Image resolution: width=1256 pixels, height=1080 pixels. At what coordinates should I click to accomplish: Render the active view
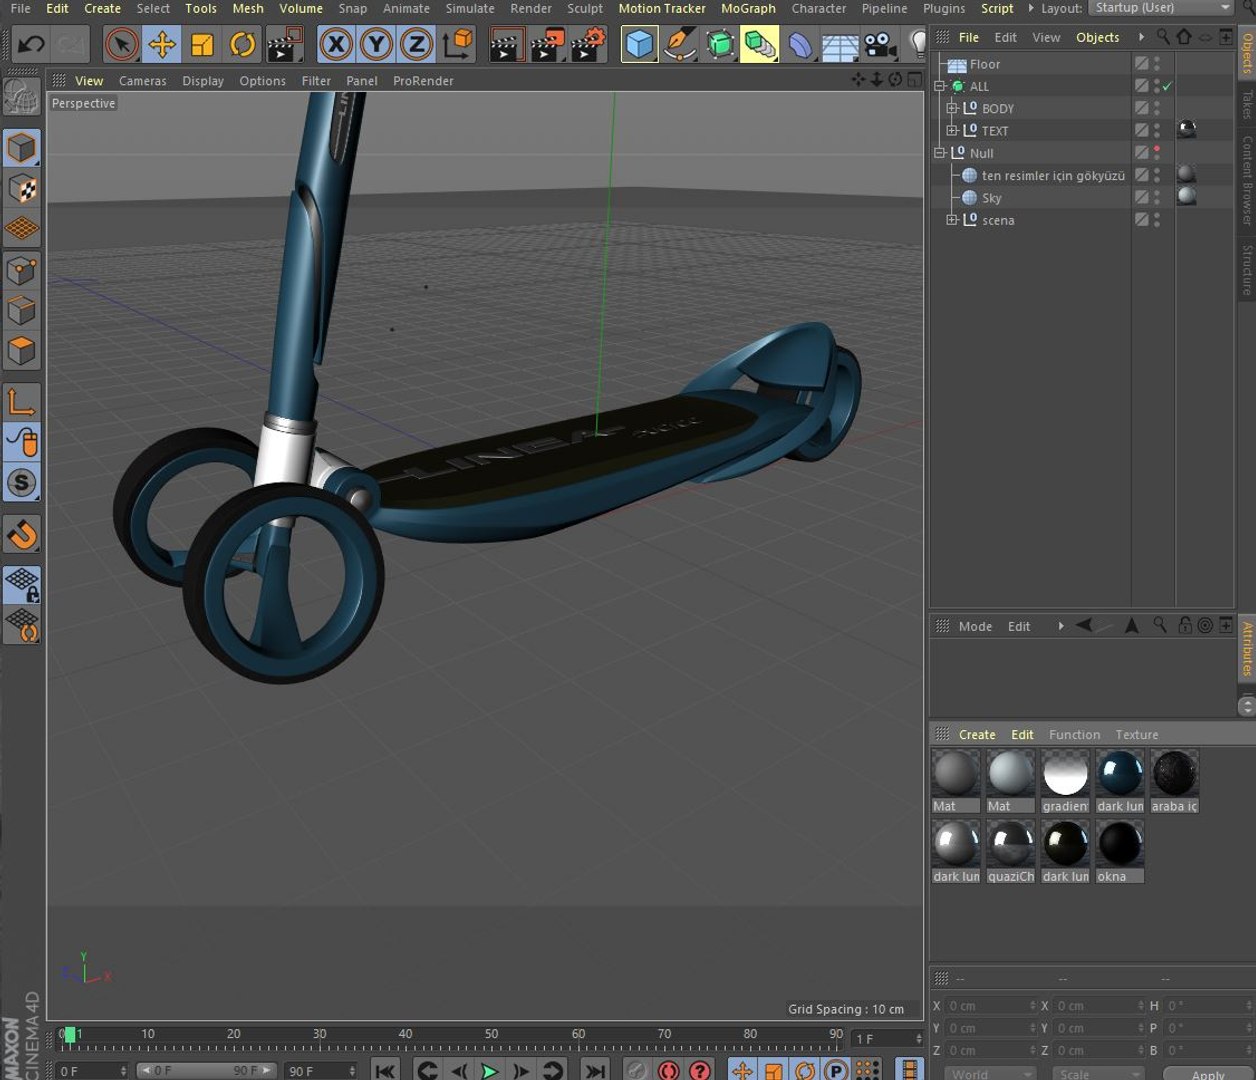tap(507, 44)
